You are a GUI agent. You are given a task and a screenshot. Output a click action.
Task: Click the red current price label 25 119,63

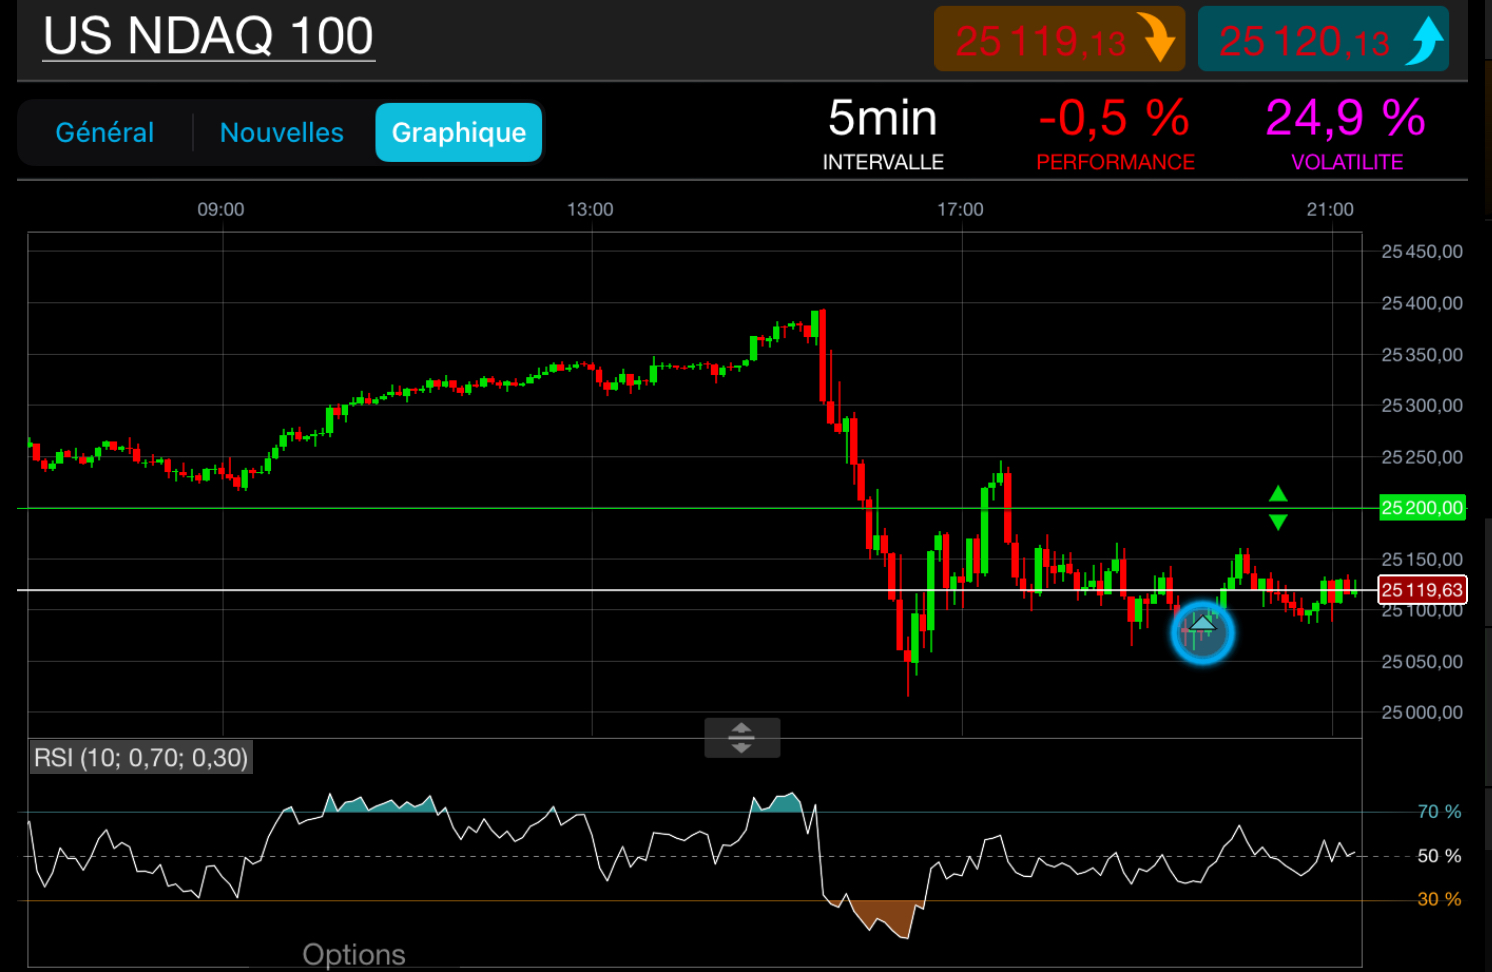tap(1422, 590)
